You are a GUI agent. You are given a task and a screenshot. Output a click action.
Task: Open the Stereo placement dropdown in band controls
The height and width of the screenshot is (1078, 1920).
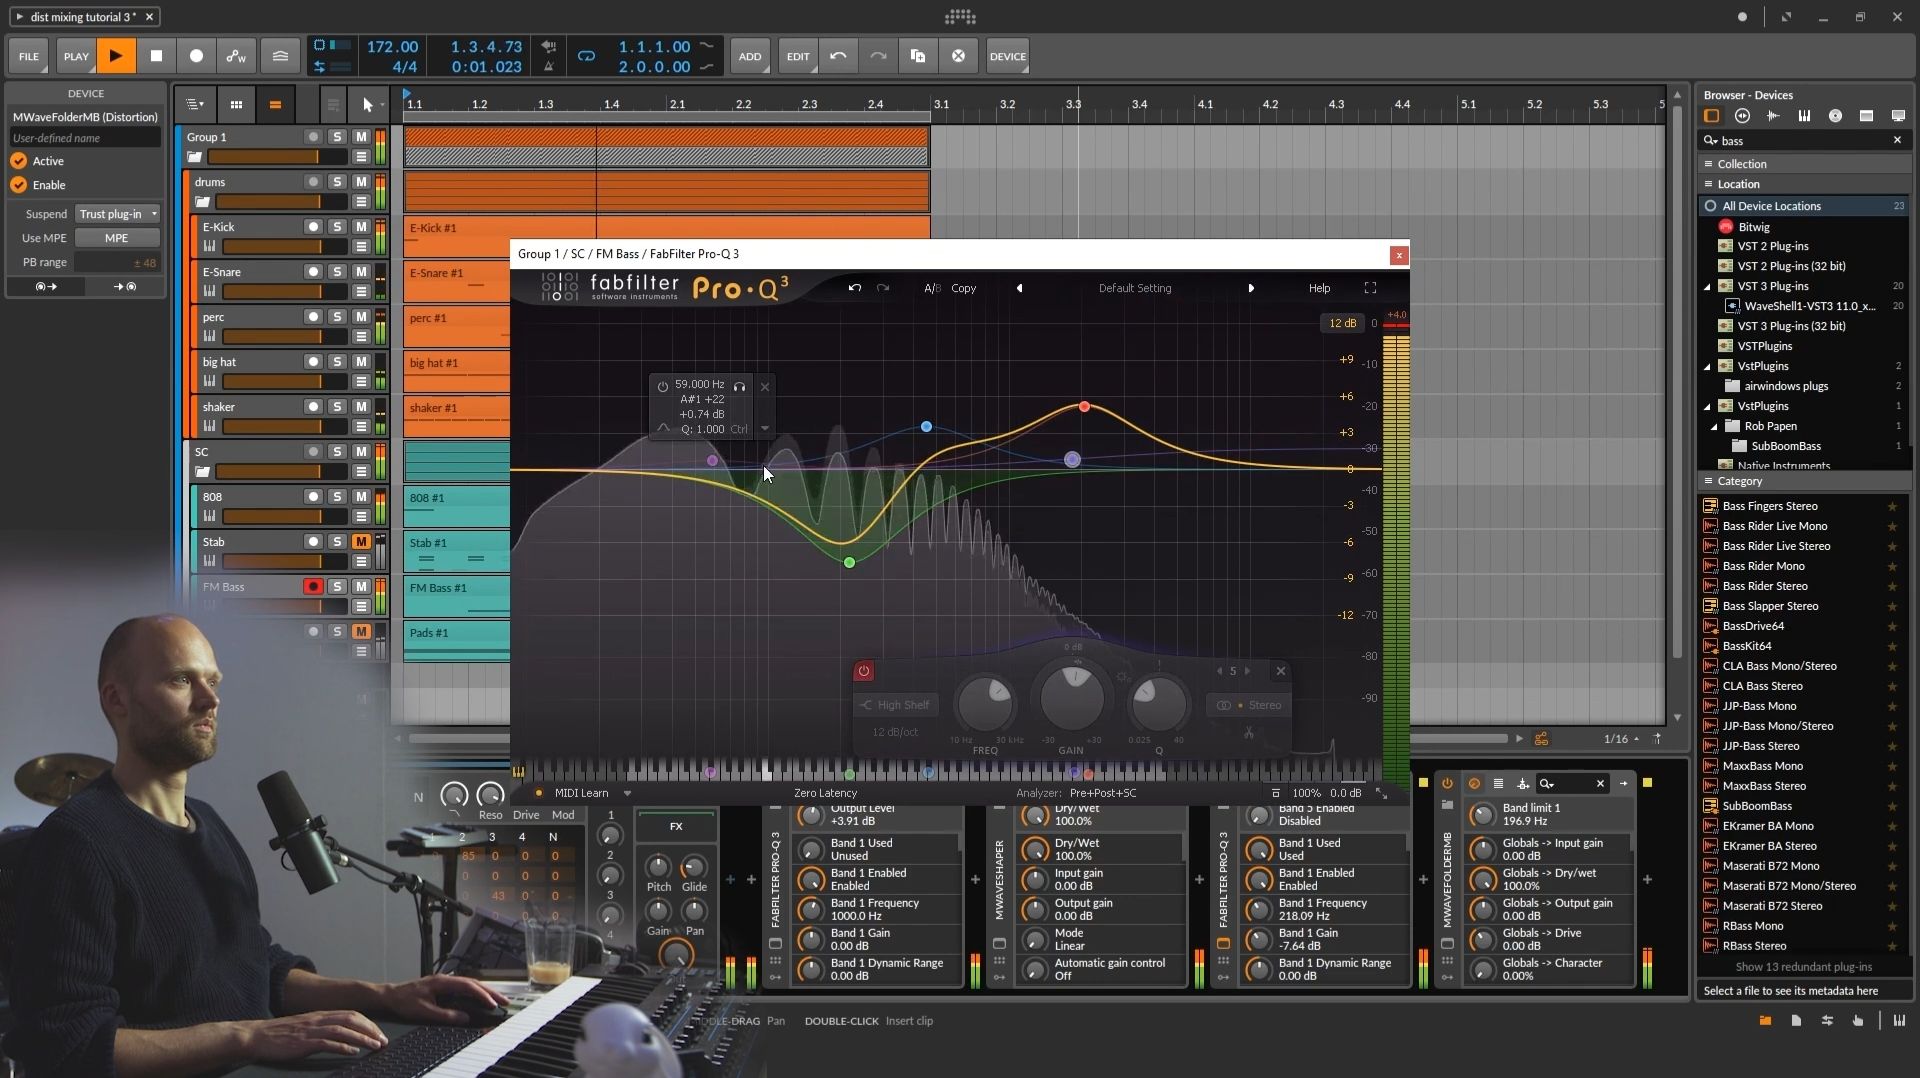click(x=1249, y=705)
